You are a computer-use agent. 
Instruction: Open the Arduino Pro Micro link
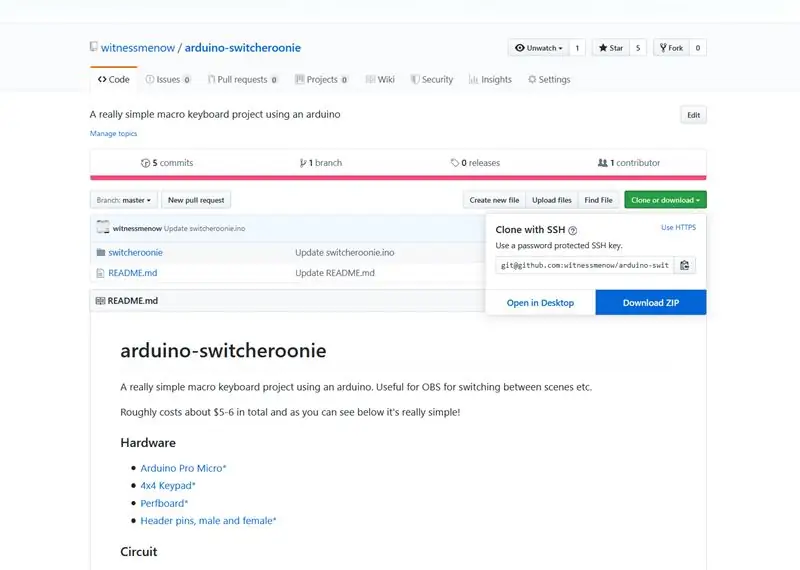click(183, 468)
